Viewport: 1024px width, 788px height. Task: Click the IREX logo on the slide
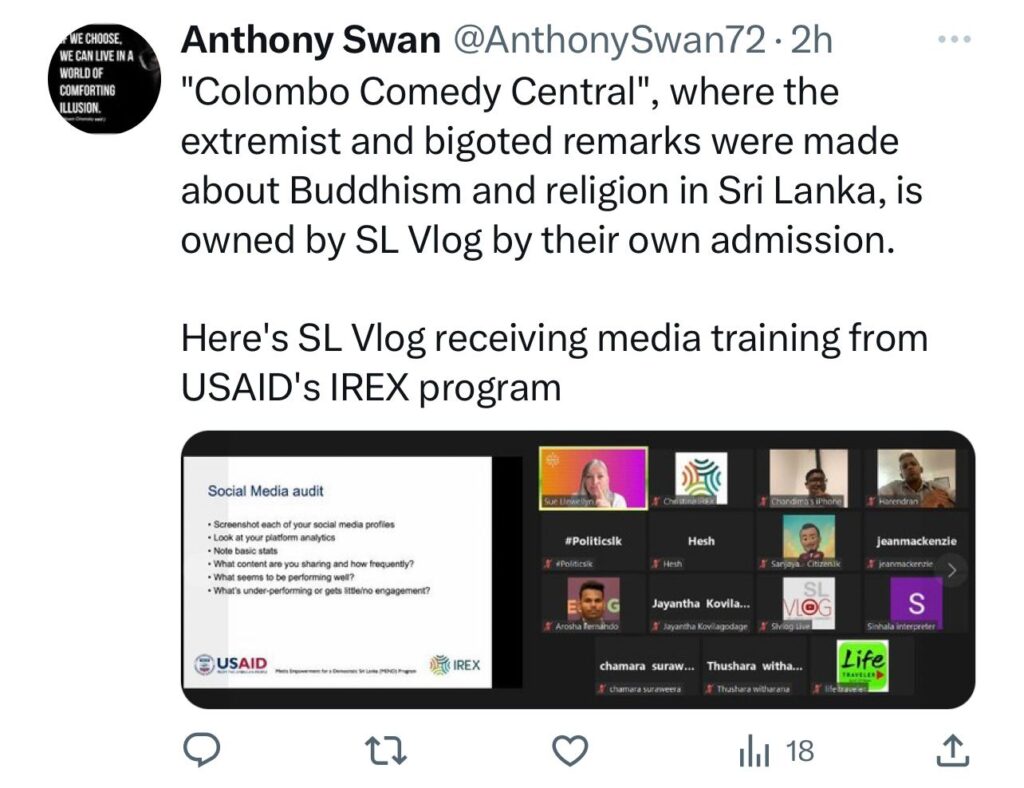[x=455, y=665]
